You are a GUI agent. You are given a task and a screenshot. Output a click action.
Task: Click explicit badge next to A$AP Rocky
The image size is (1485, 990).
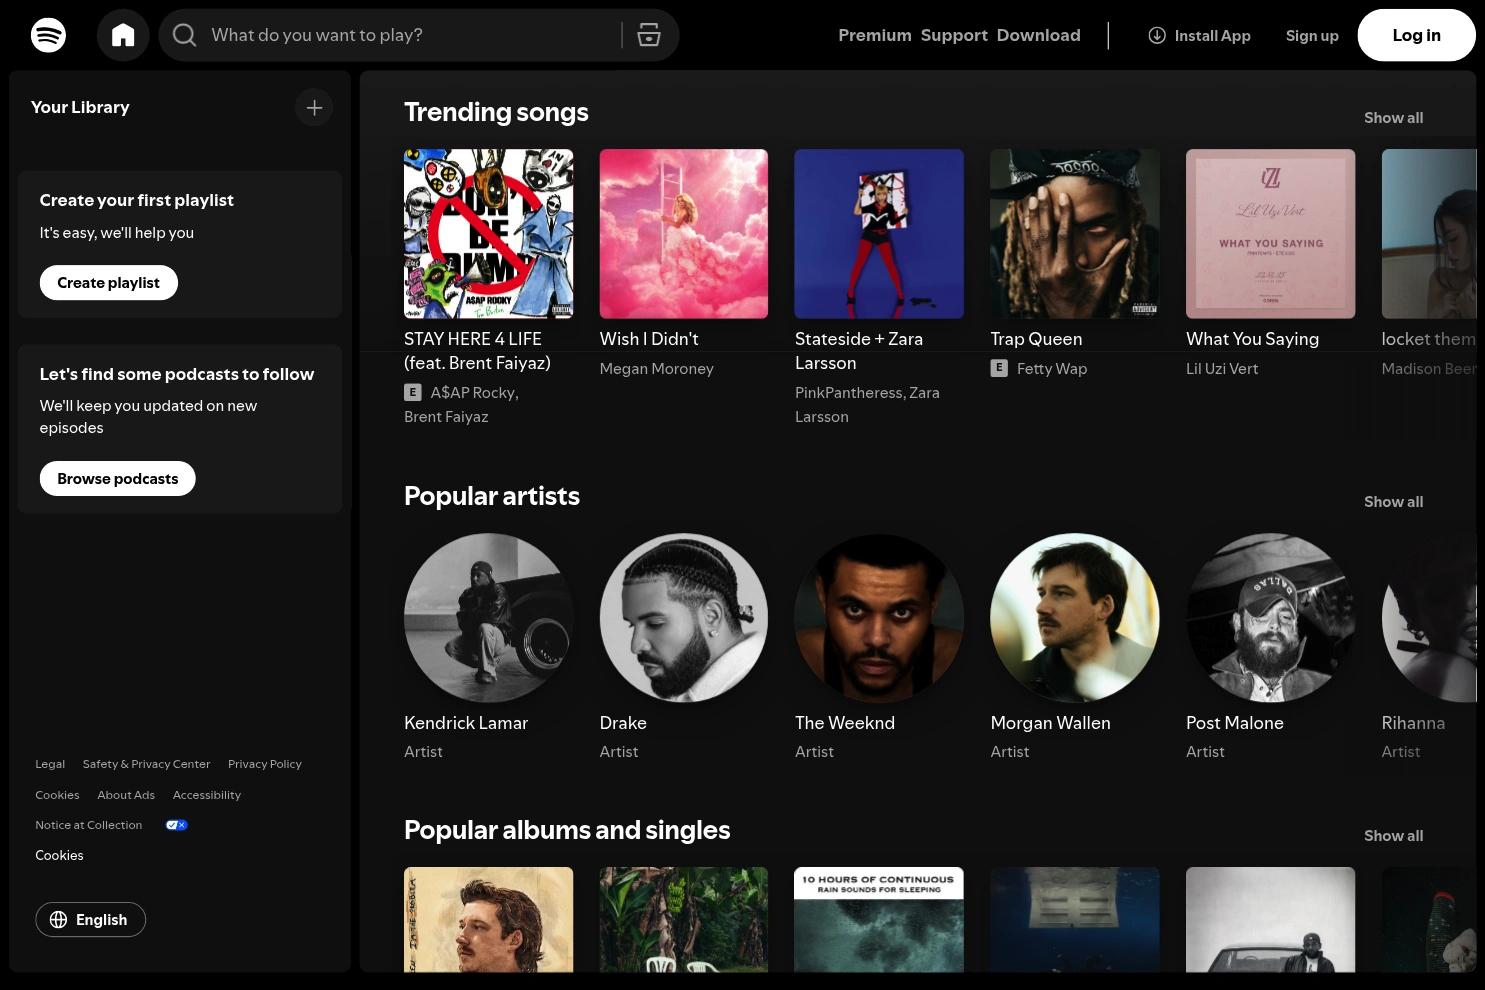click(412, 392)
